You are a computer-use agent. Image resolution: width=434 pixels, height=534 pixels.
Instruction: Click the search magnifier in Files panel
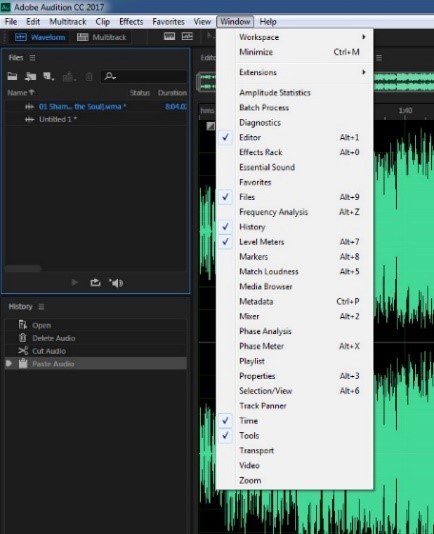(x=110, y=76)
